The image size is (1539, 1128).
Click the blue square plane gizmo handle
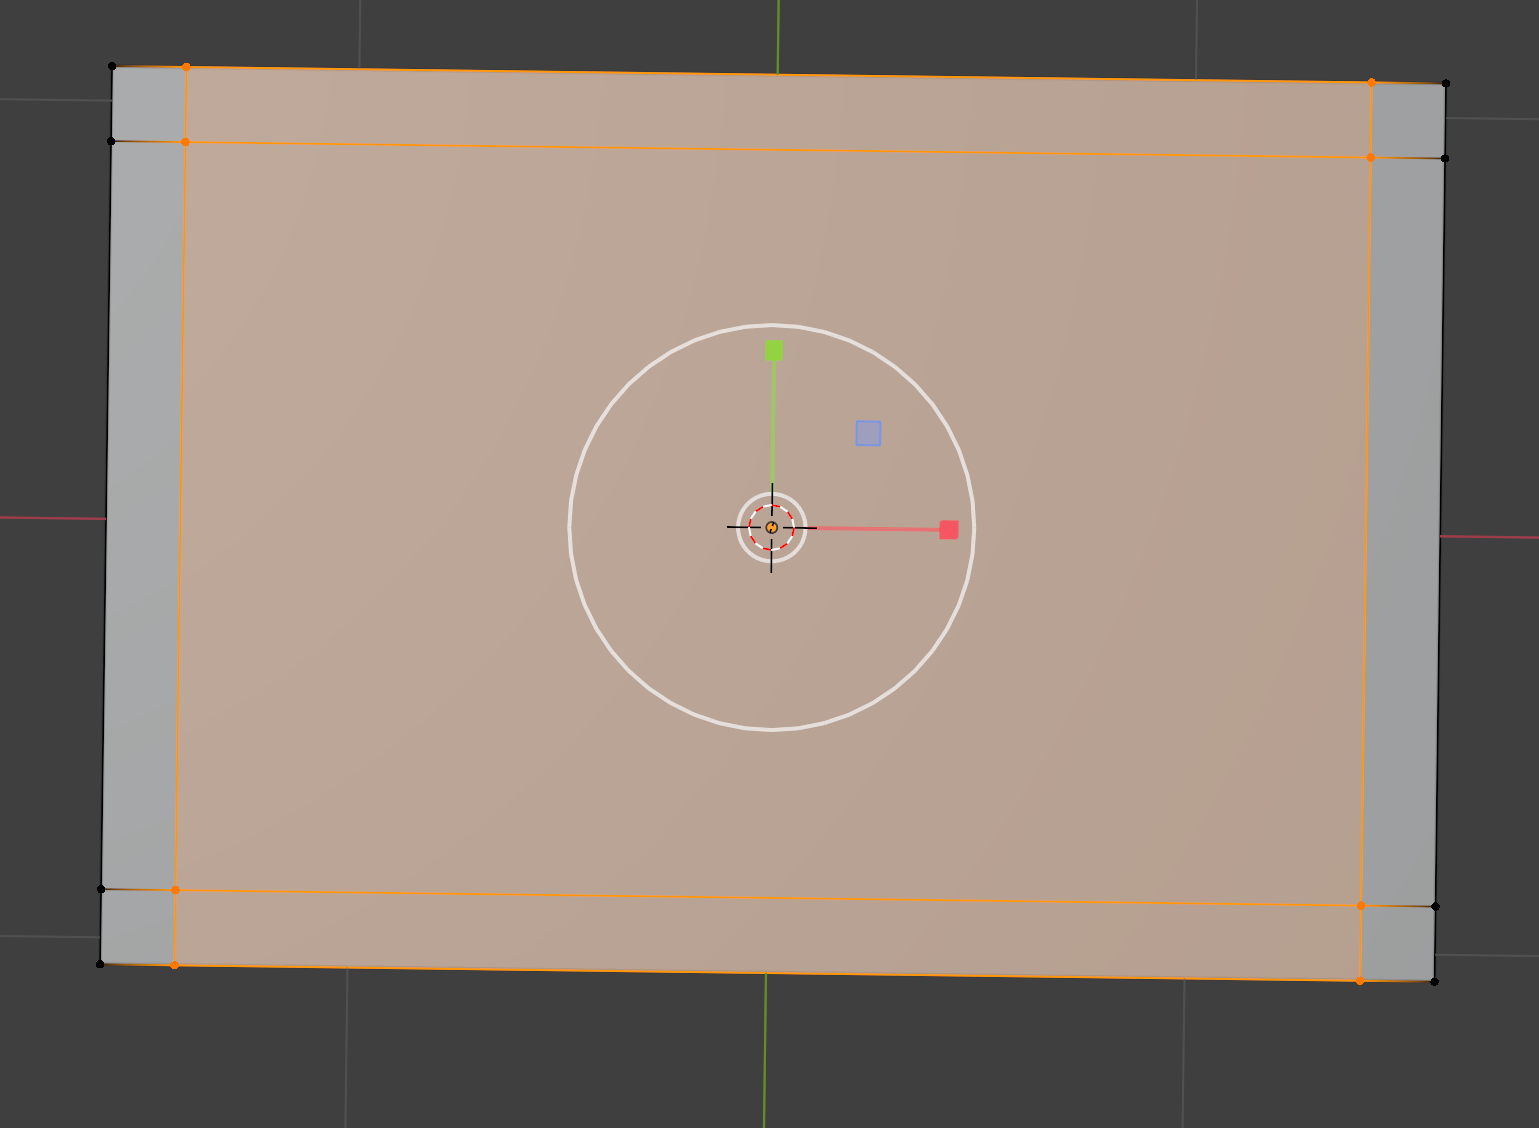click(868, 433)
